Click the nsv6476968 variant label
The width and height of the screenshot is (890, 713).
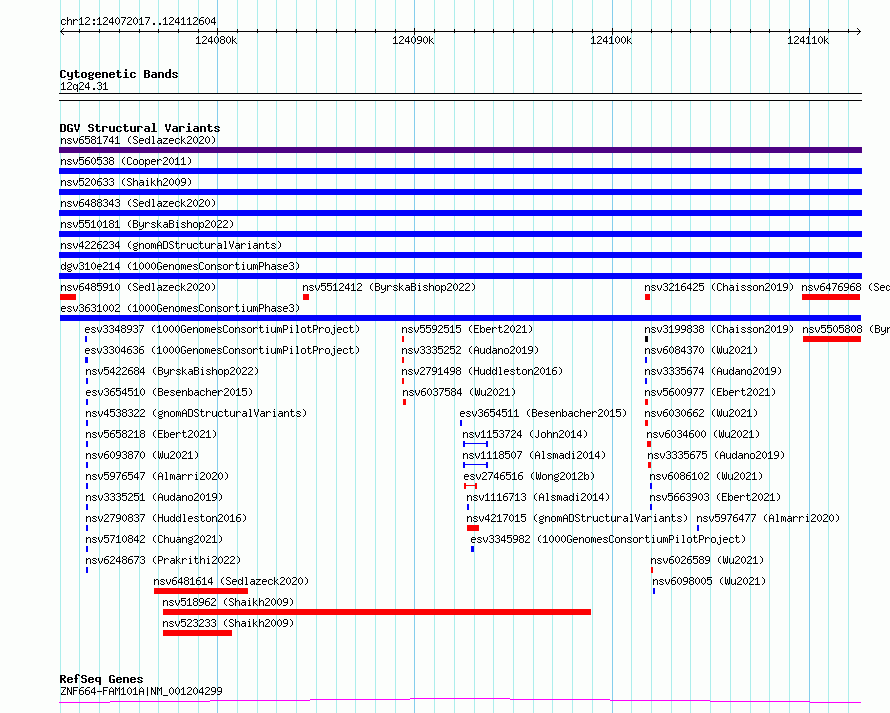(x=845, y=287)
